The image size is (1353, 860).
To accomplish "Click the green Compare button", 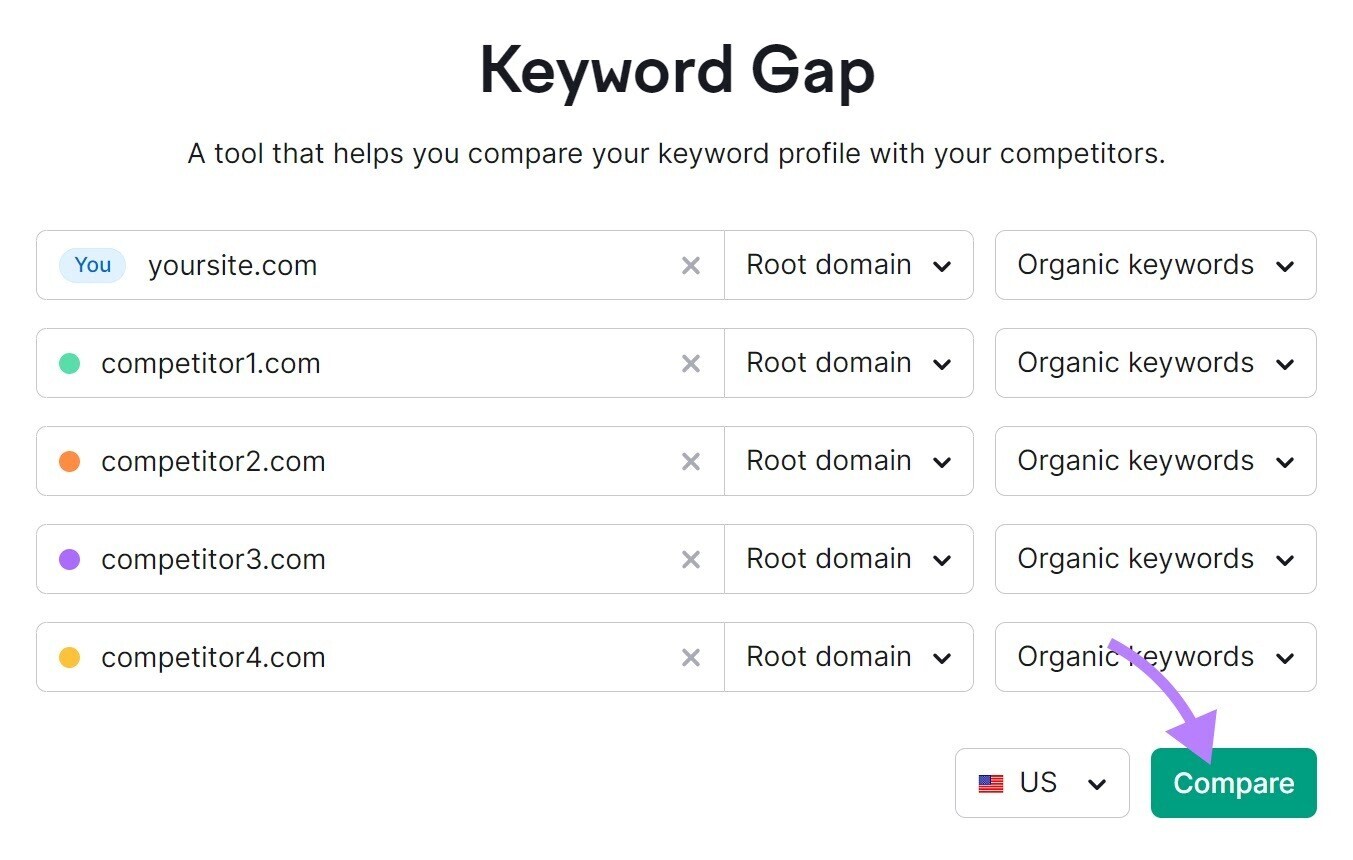I will [1234, 783].
